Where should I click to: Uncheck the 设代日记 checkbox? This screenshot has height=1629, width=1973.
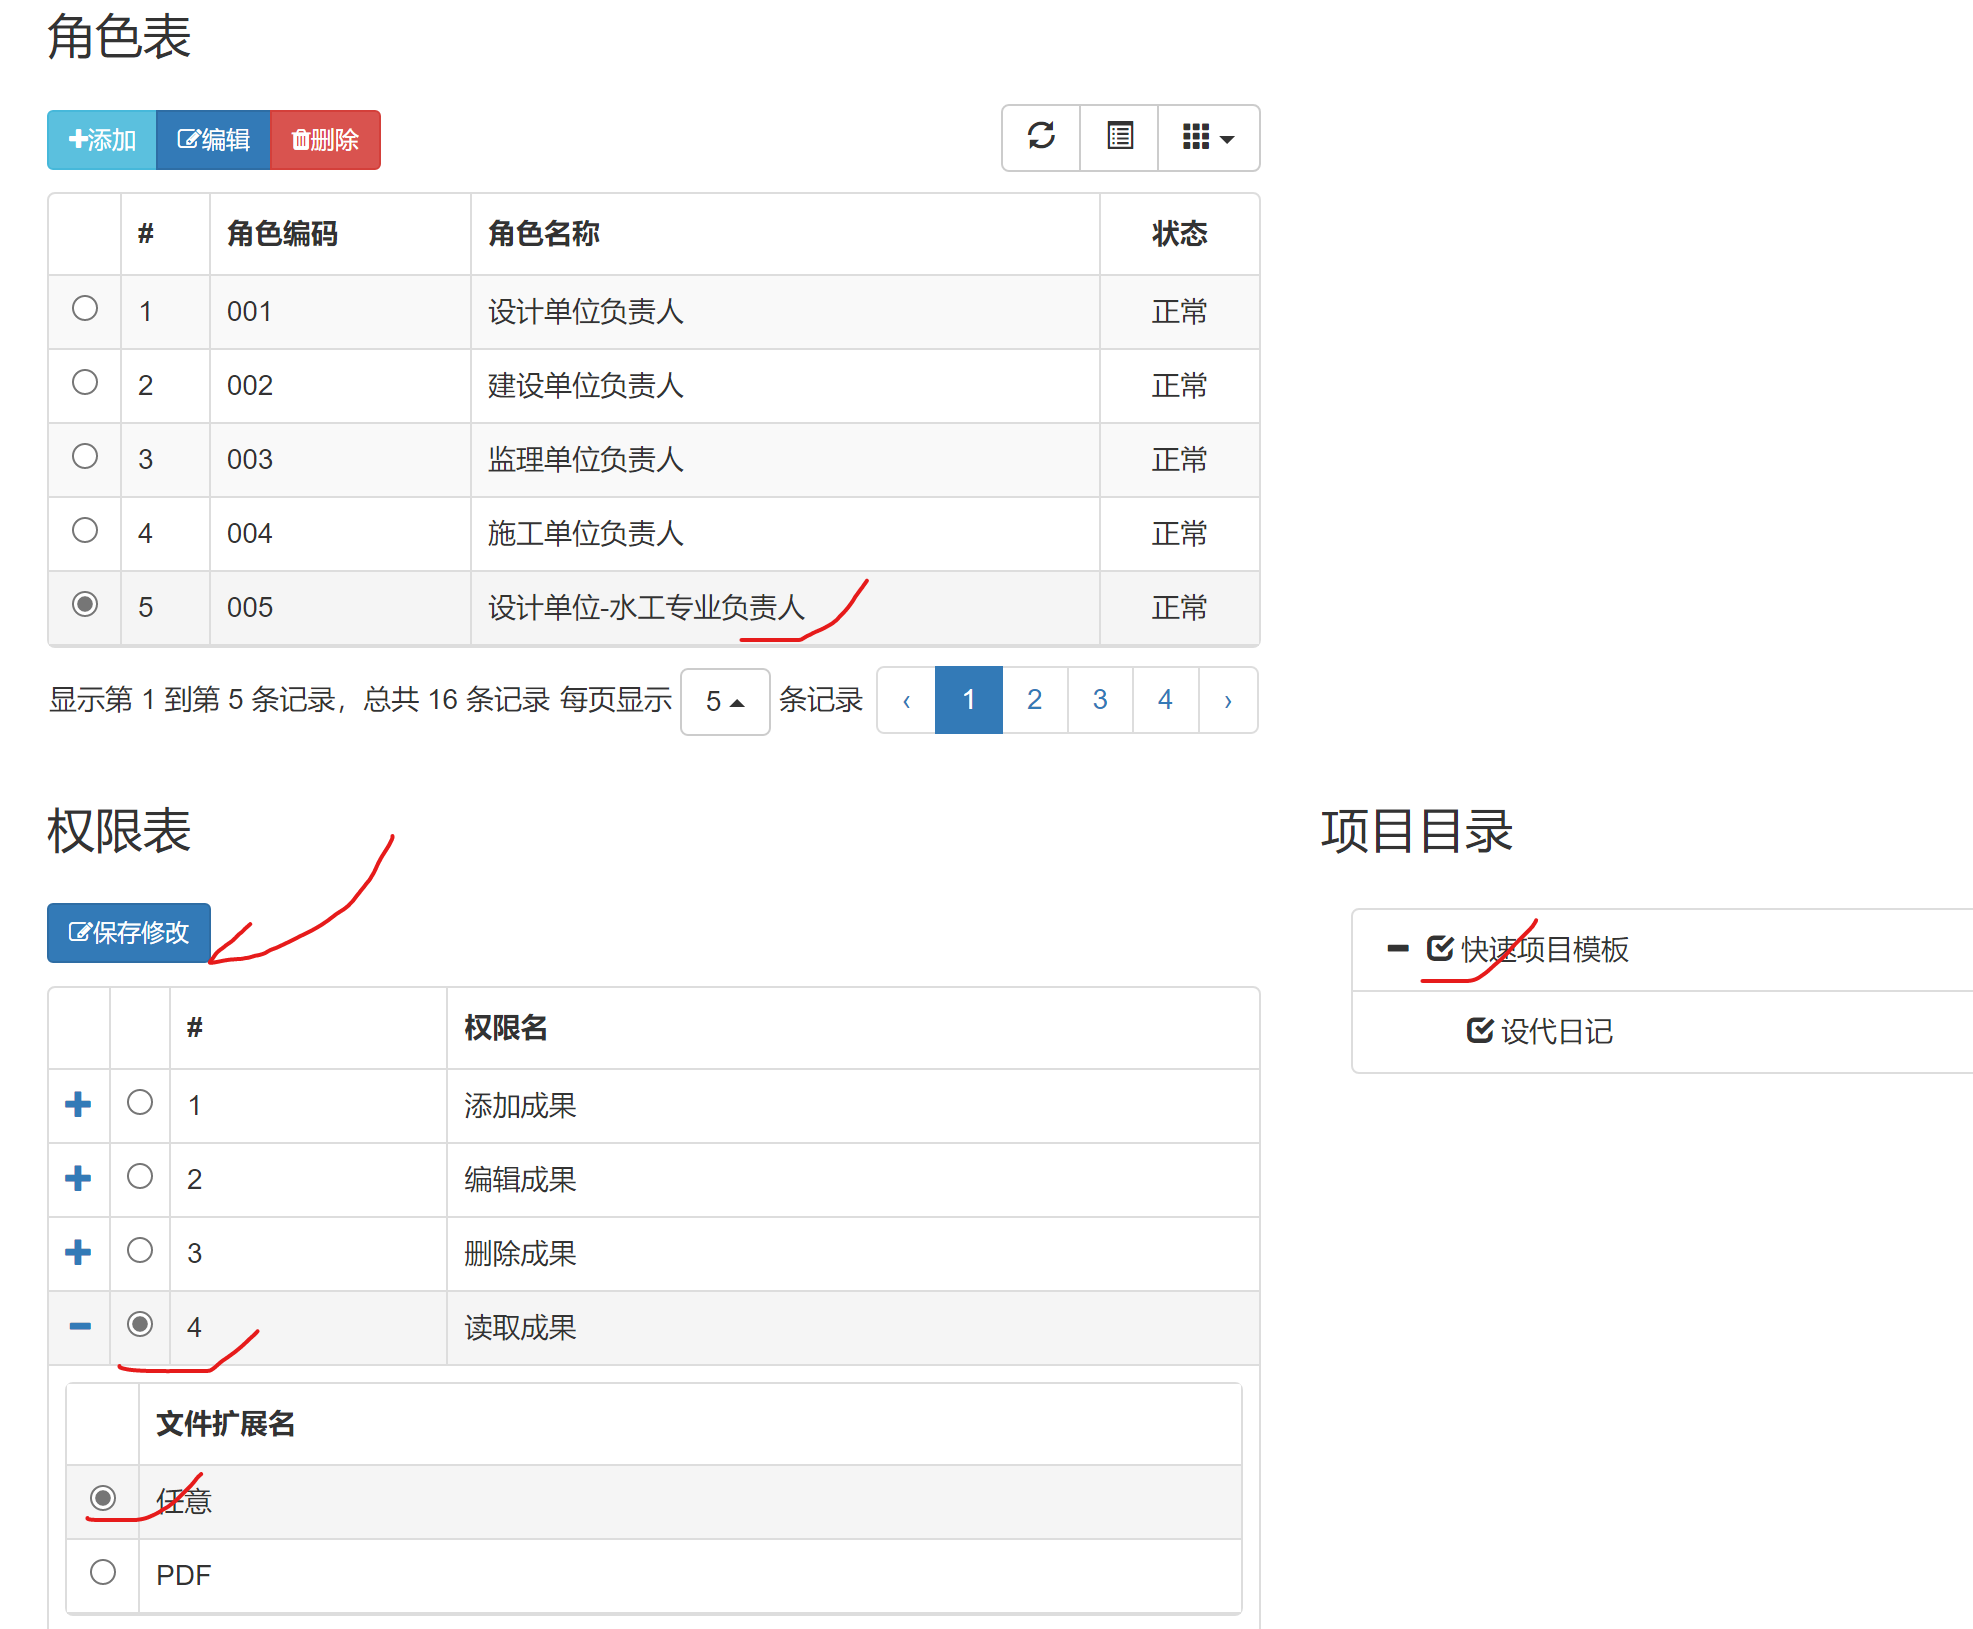1479,1031
